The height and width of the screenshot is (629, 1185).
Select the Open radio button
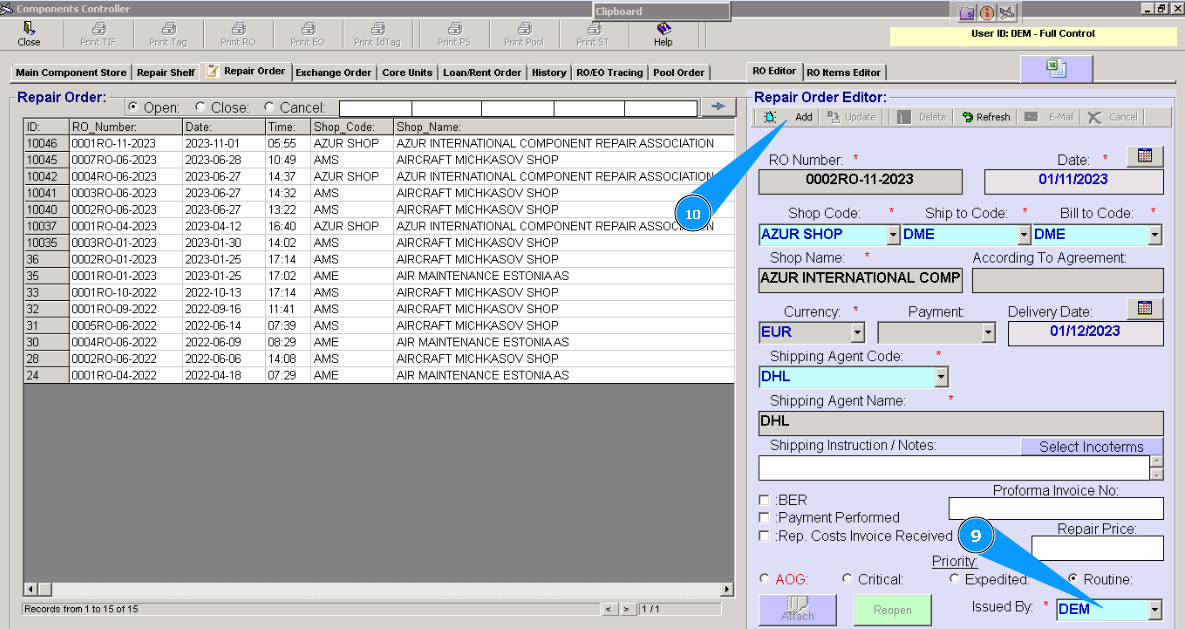pyautogui.click(x=133, y=107)
